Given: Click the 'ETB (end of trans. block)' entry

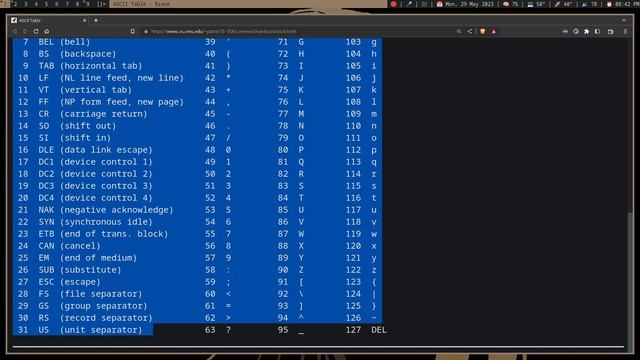Looking at the screenshot, I should pyautogui.click(x=103, y=234).
